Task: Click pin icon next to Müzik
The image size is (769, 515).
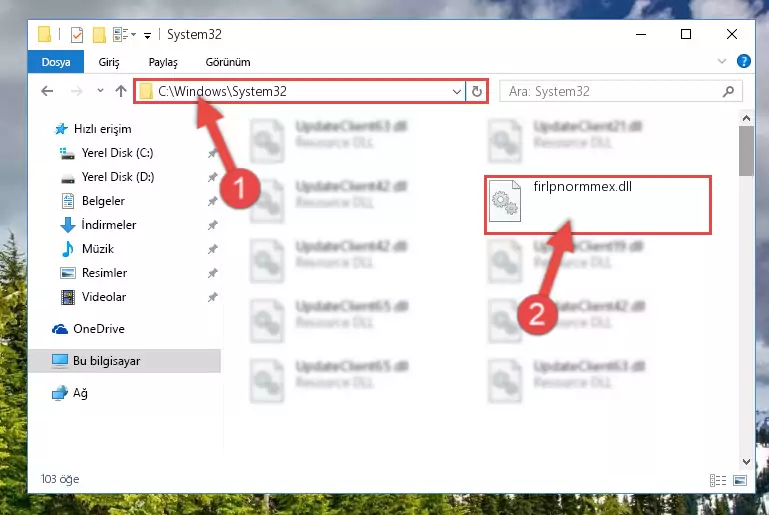Action: click(x=212, y=250)
